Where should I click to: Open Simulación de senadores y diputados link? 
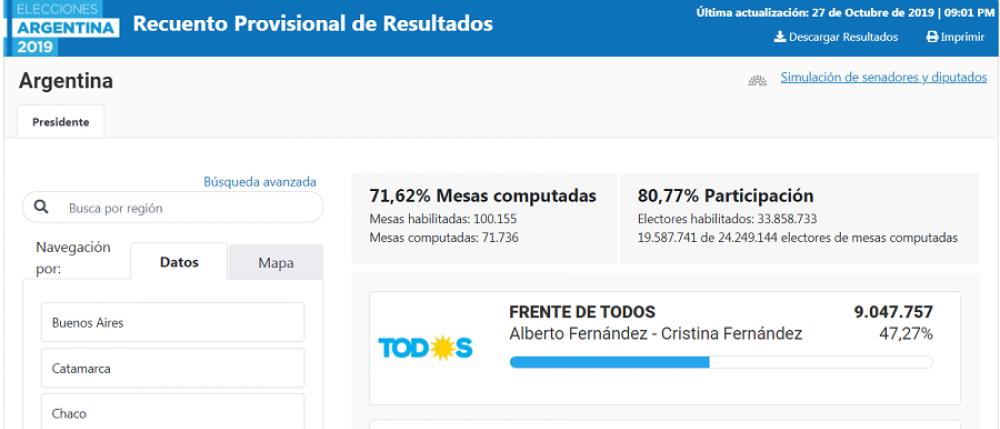pyautogui.click(x=884, y=78)
